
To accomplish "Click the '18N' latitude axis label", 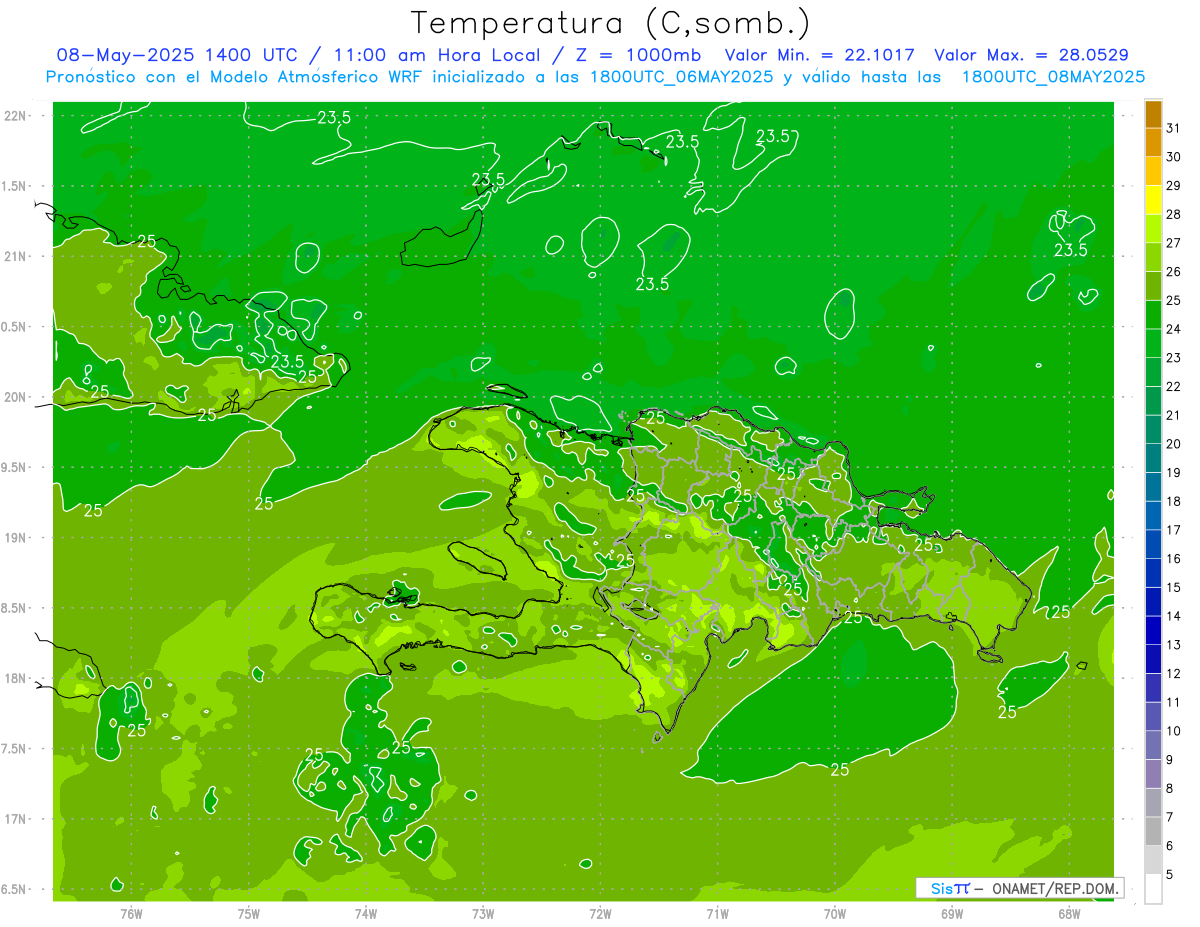I will [x=16, y=678].
